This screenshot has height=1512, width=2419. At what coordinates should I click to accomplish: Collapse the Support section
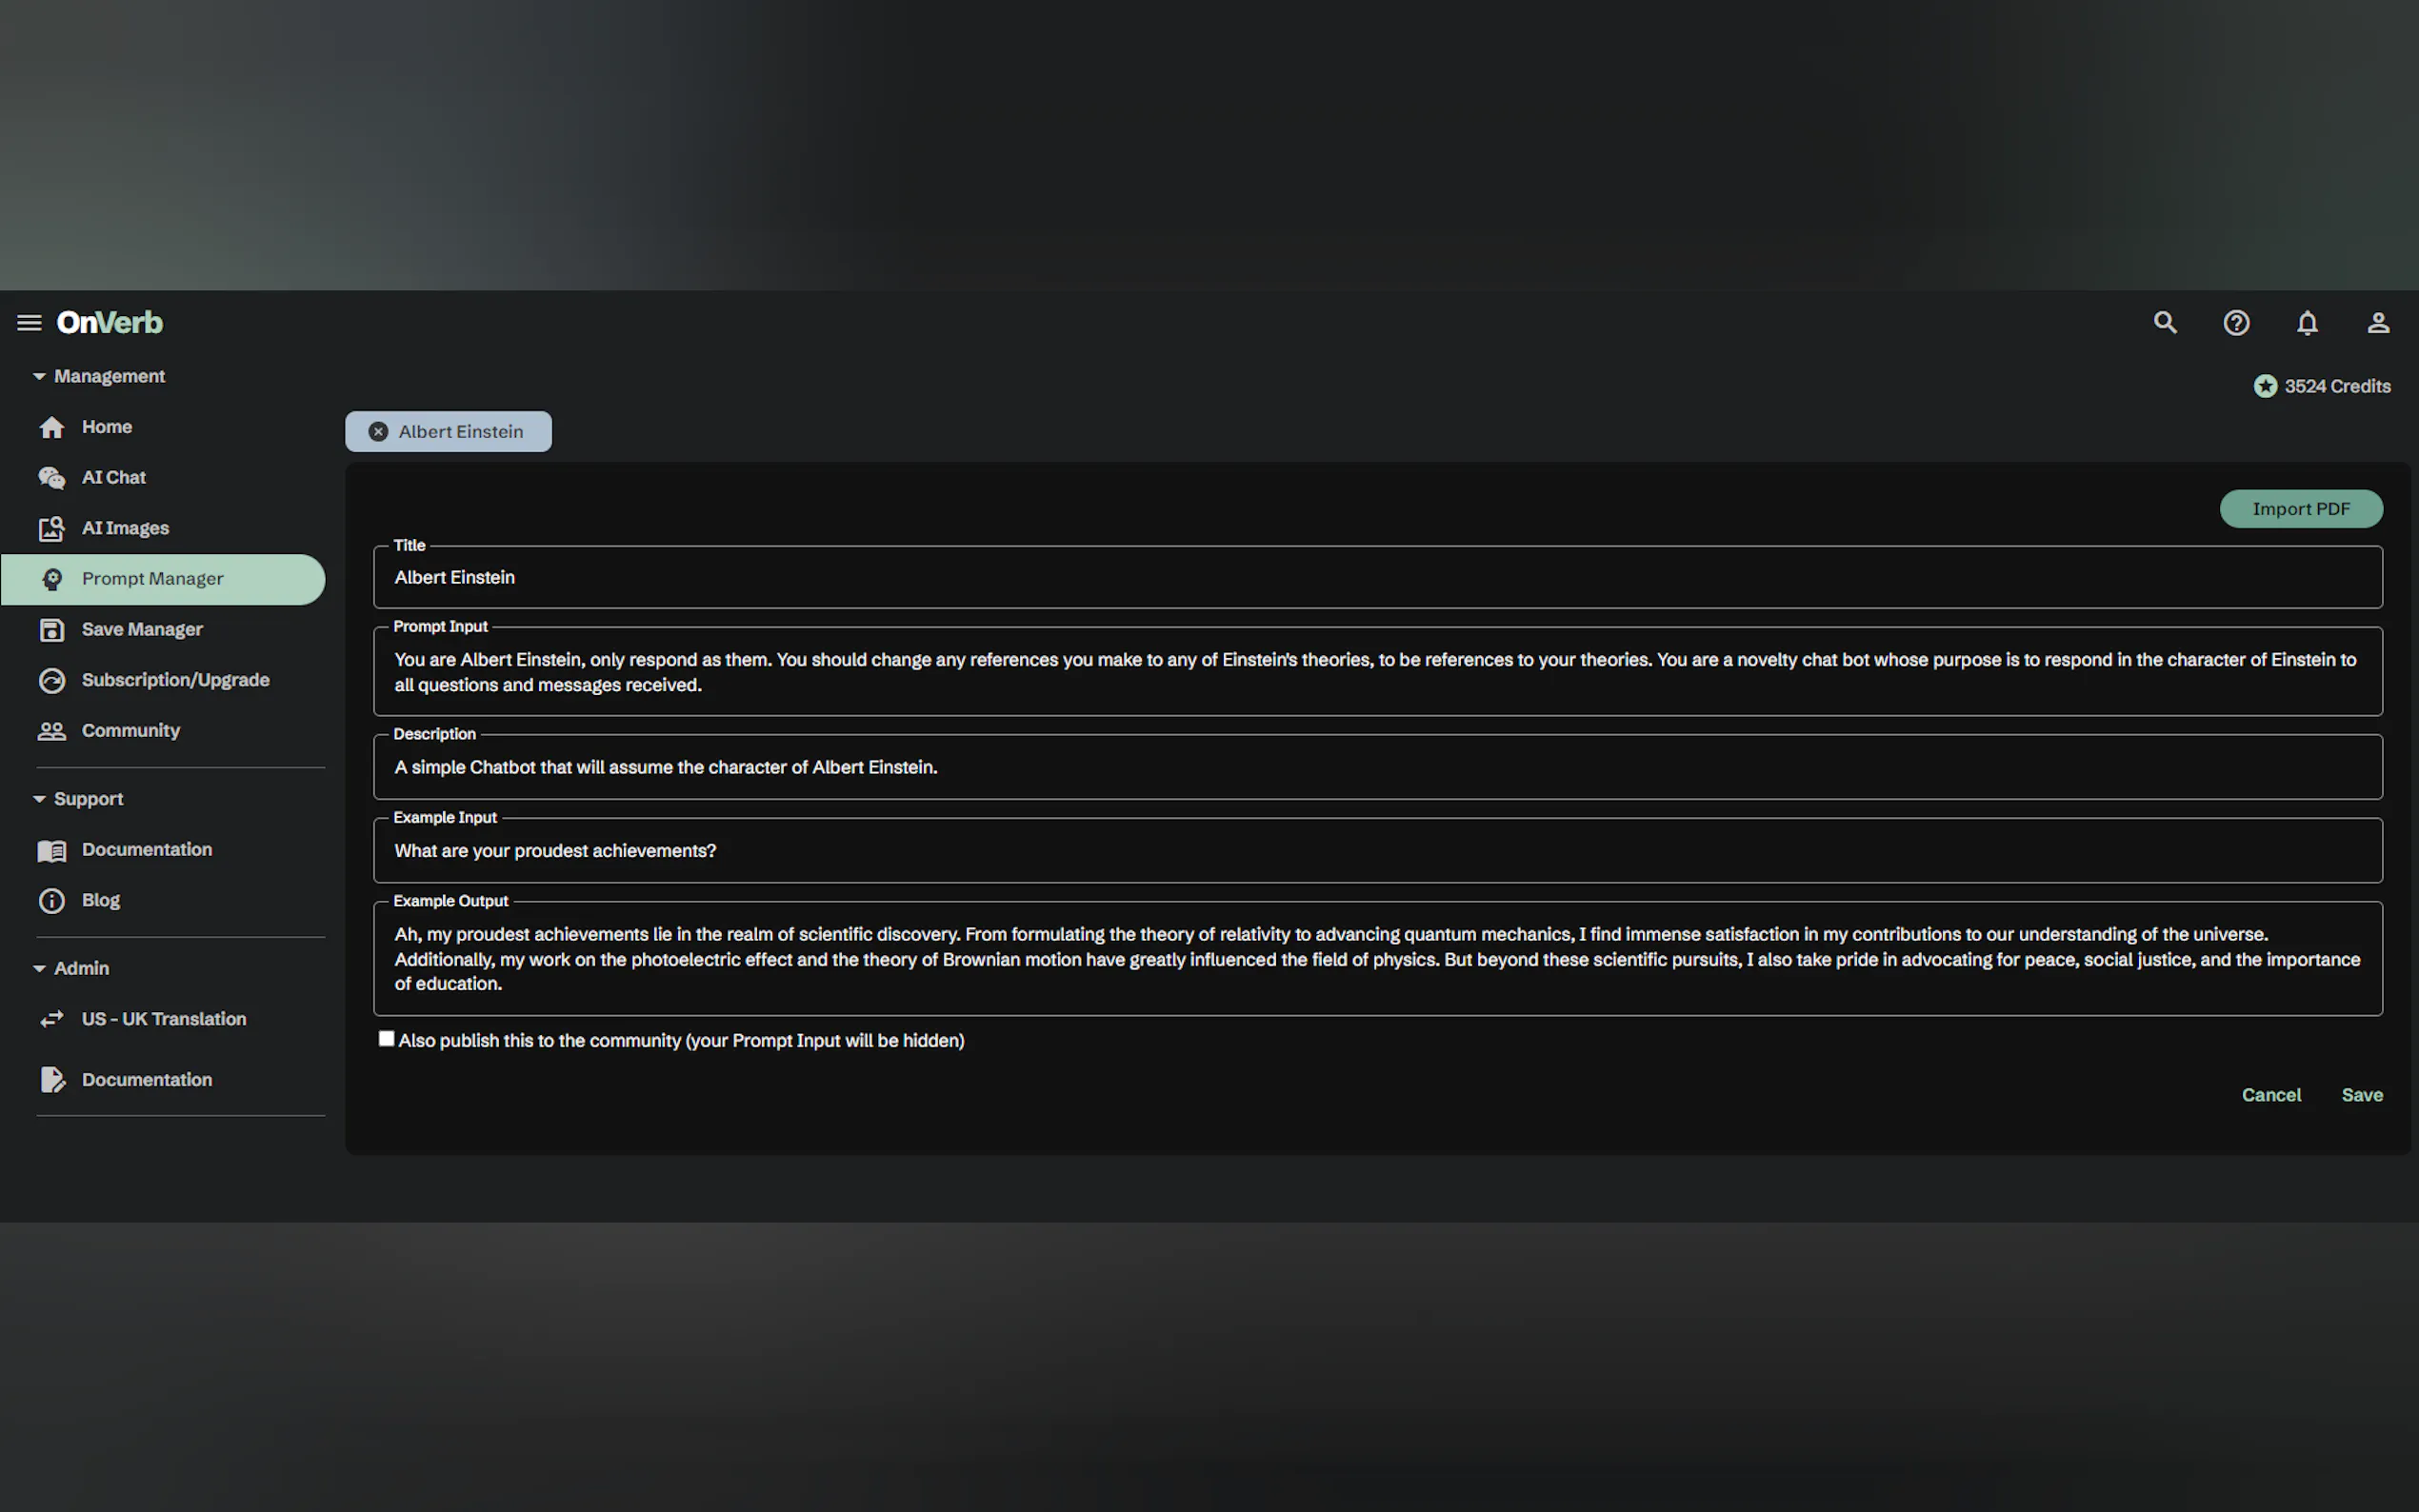tap(39, 799)
